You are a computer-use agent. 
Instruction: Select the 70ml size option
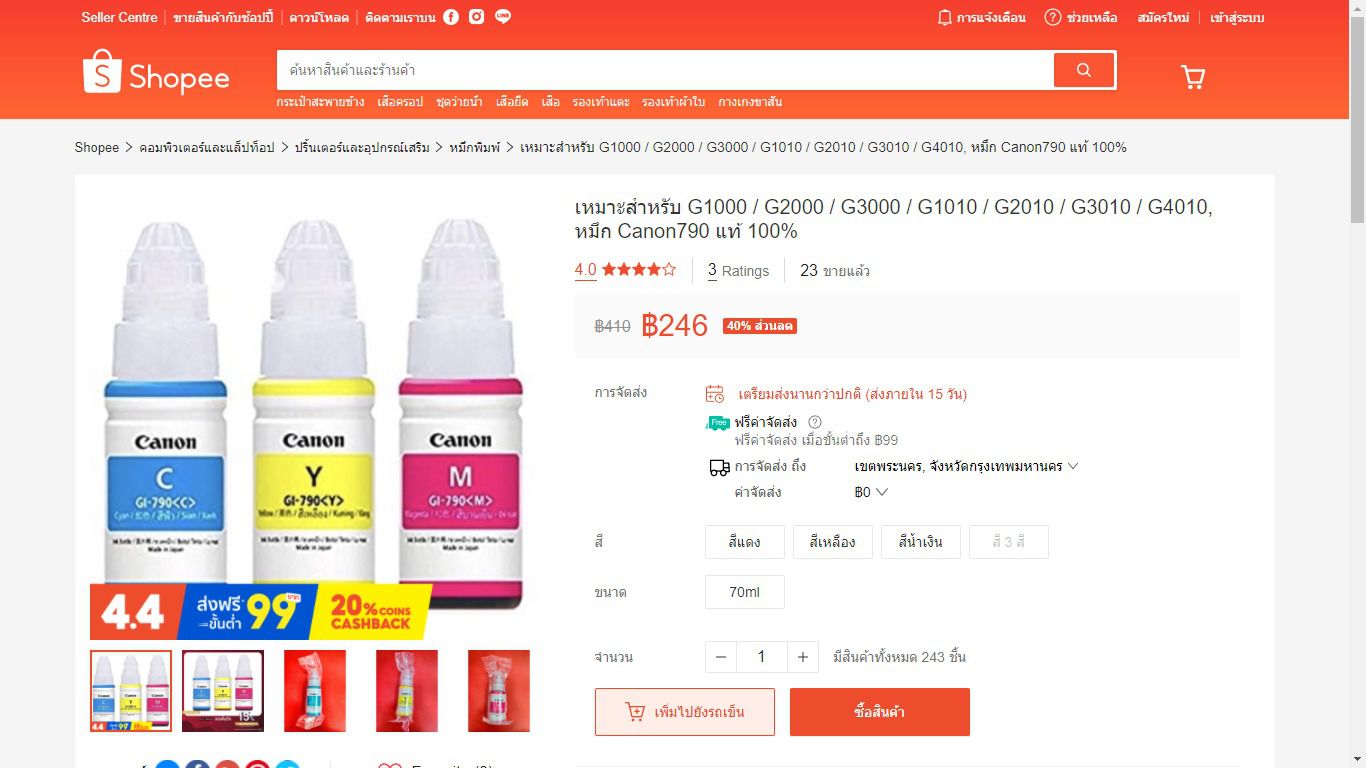coord(745,592)
